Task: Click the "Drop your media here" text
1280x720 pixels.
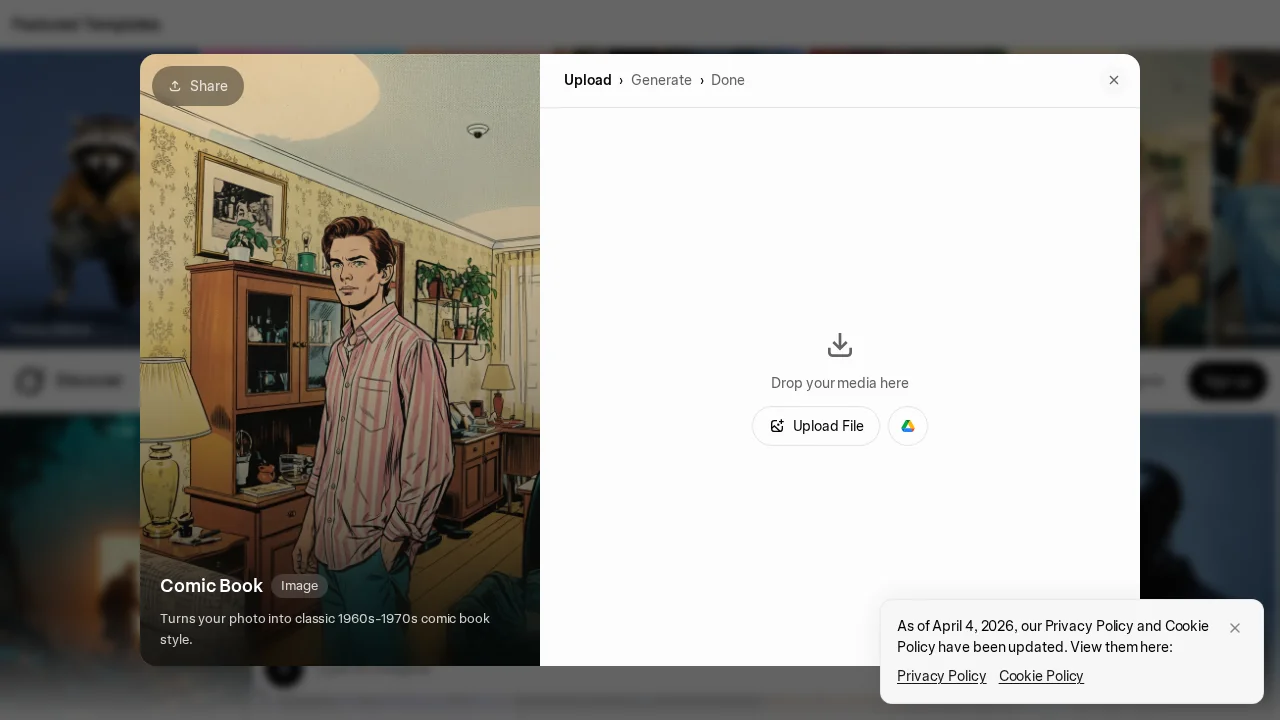Action: [840, 383]
